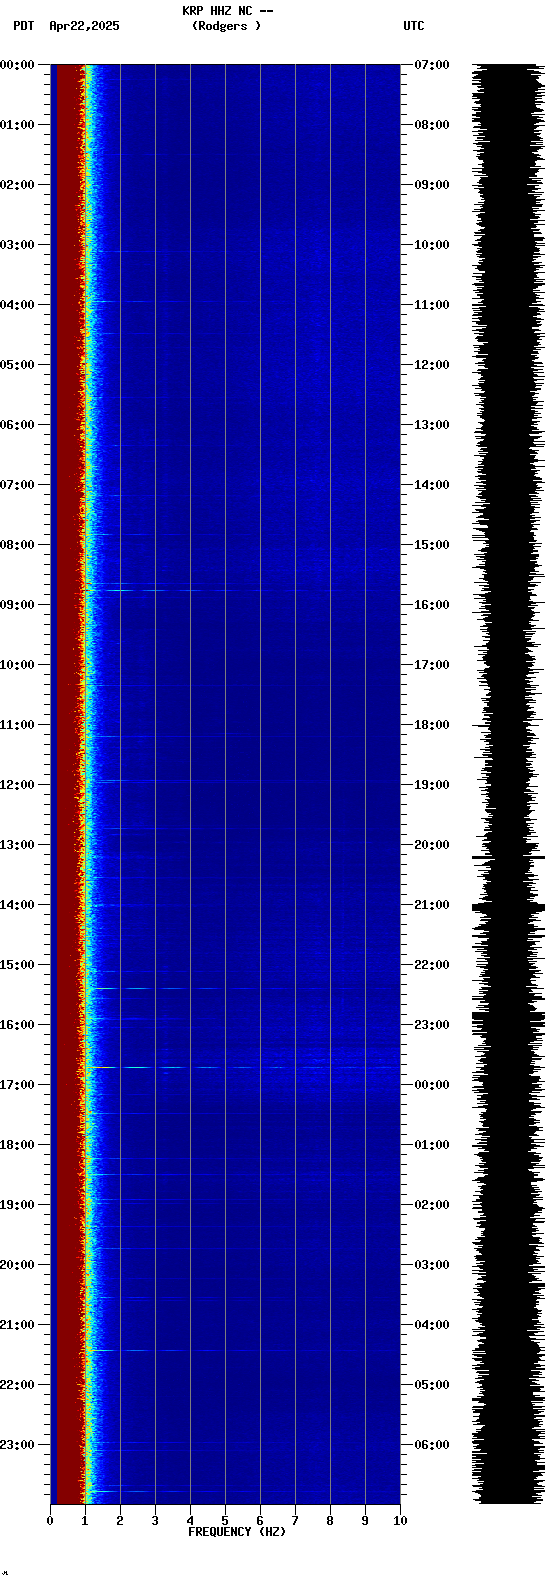The image size is (552, 1584).
Task: Click the UTC axis 12:00 label
Action: 432,365
